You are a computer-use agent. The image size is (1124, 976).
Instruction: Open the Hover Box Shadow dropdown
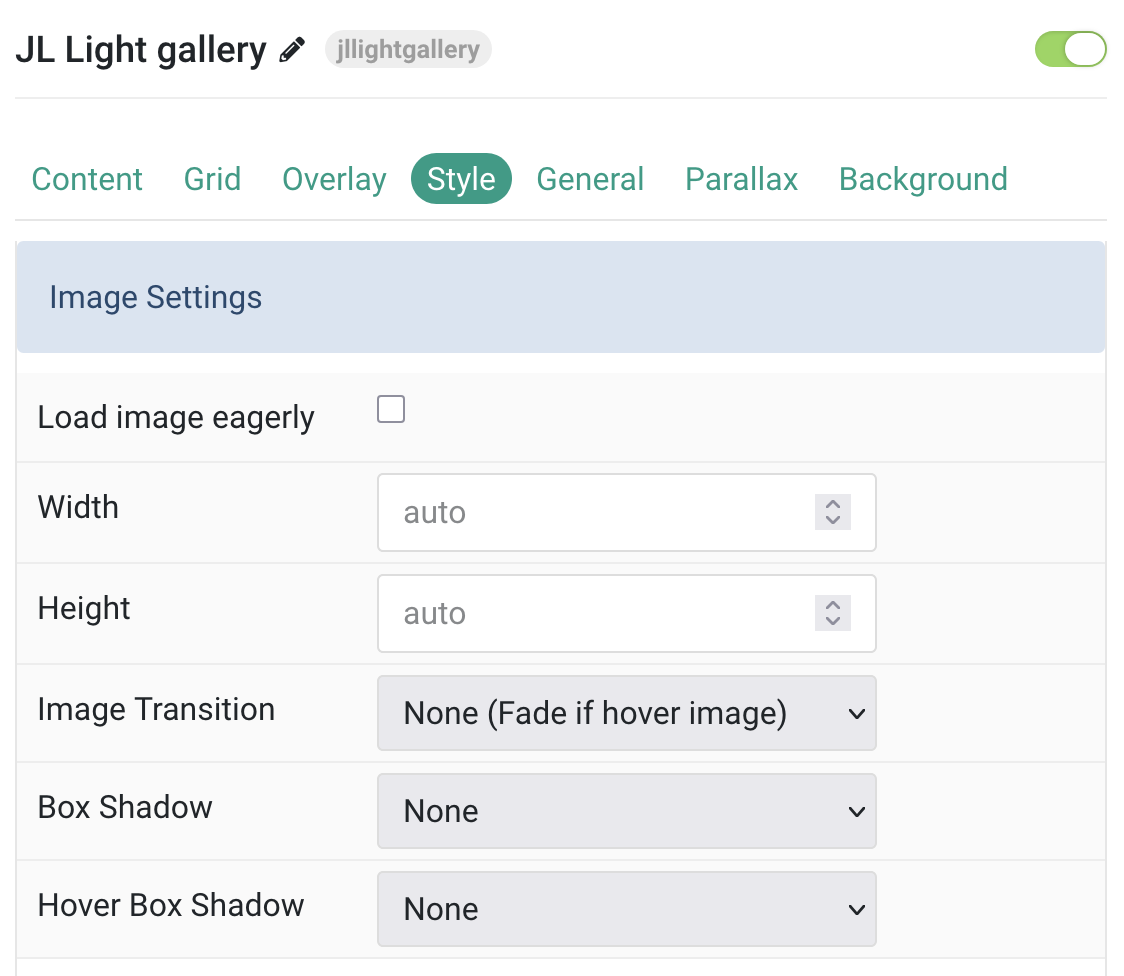point(627,909)
